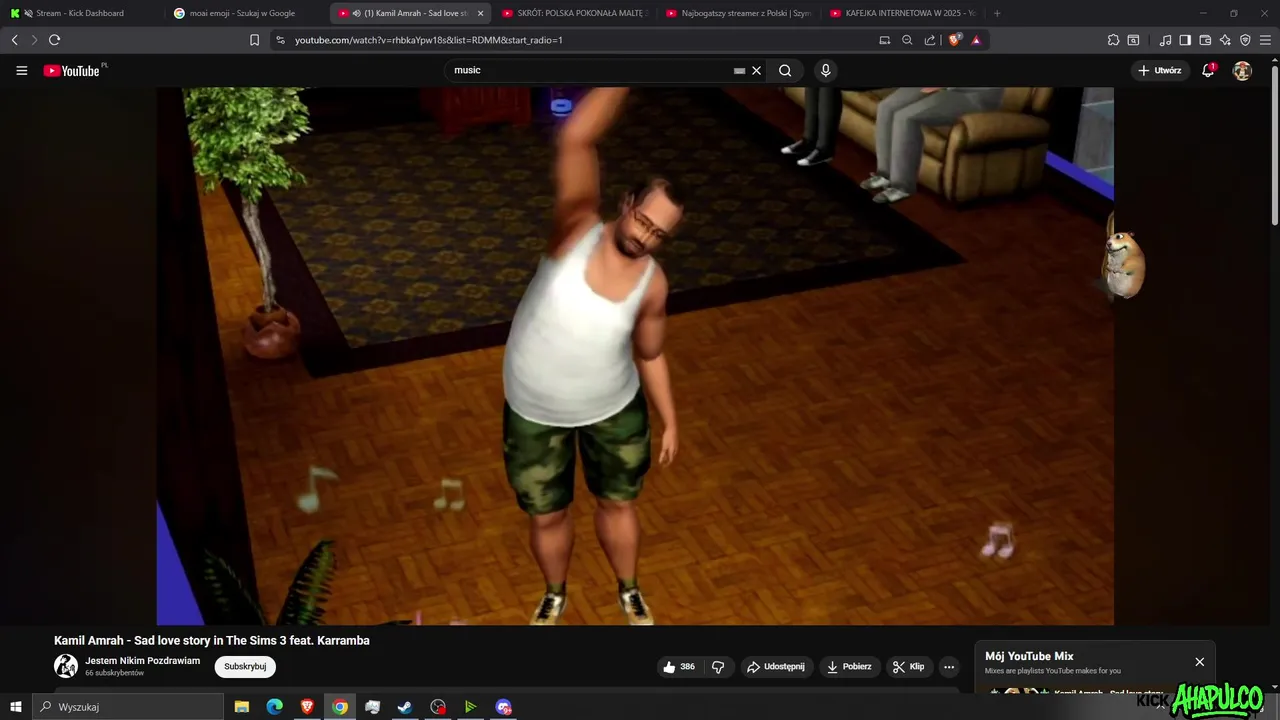
Task: Click the video player to pause
Action: (x=635, y=356)
